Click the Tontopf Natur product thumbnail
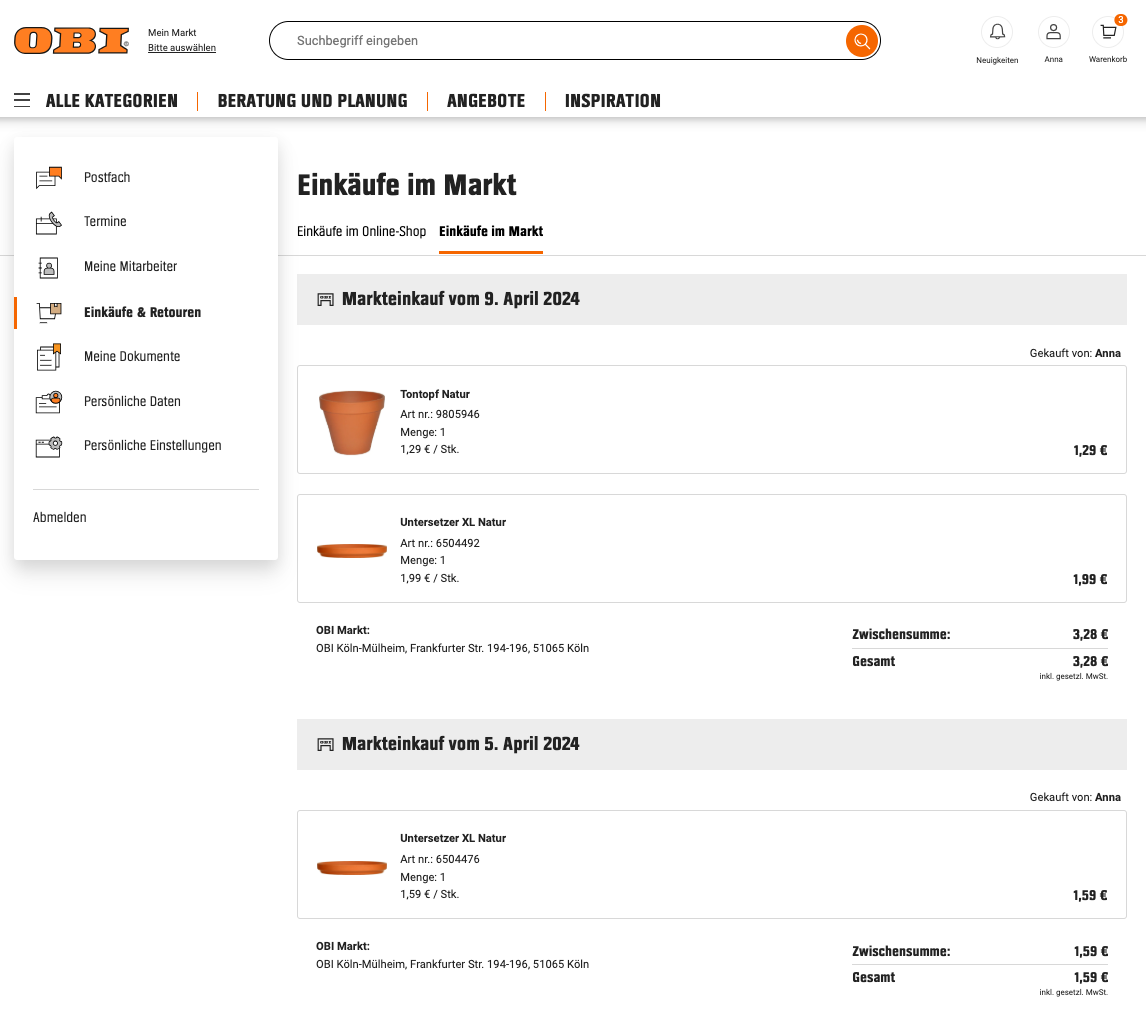Screen dimensions: 1146x1020 coord(351,421)
